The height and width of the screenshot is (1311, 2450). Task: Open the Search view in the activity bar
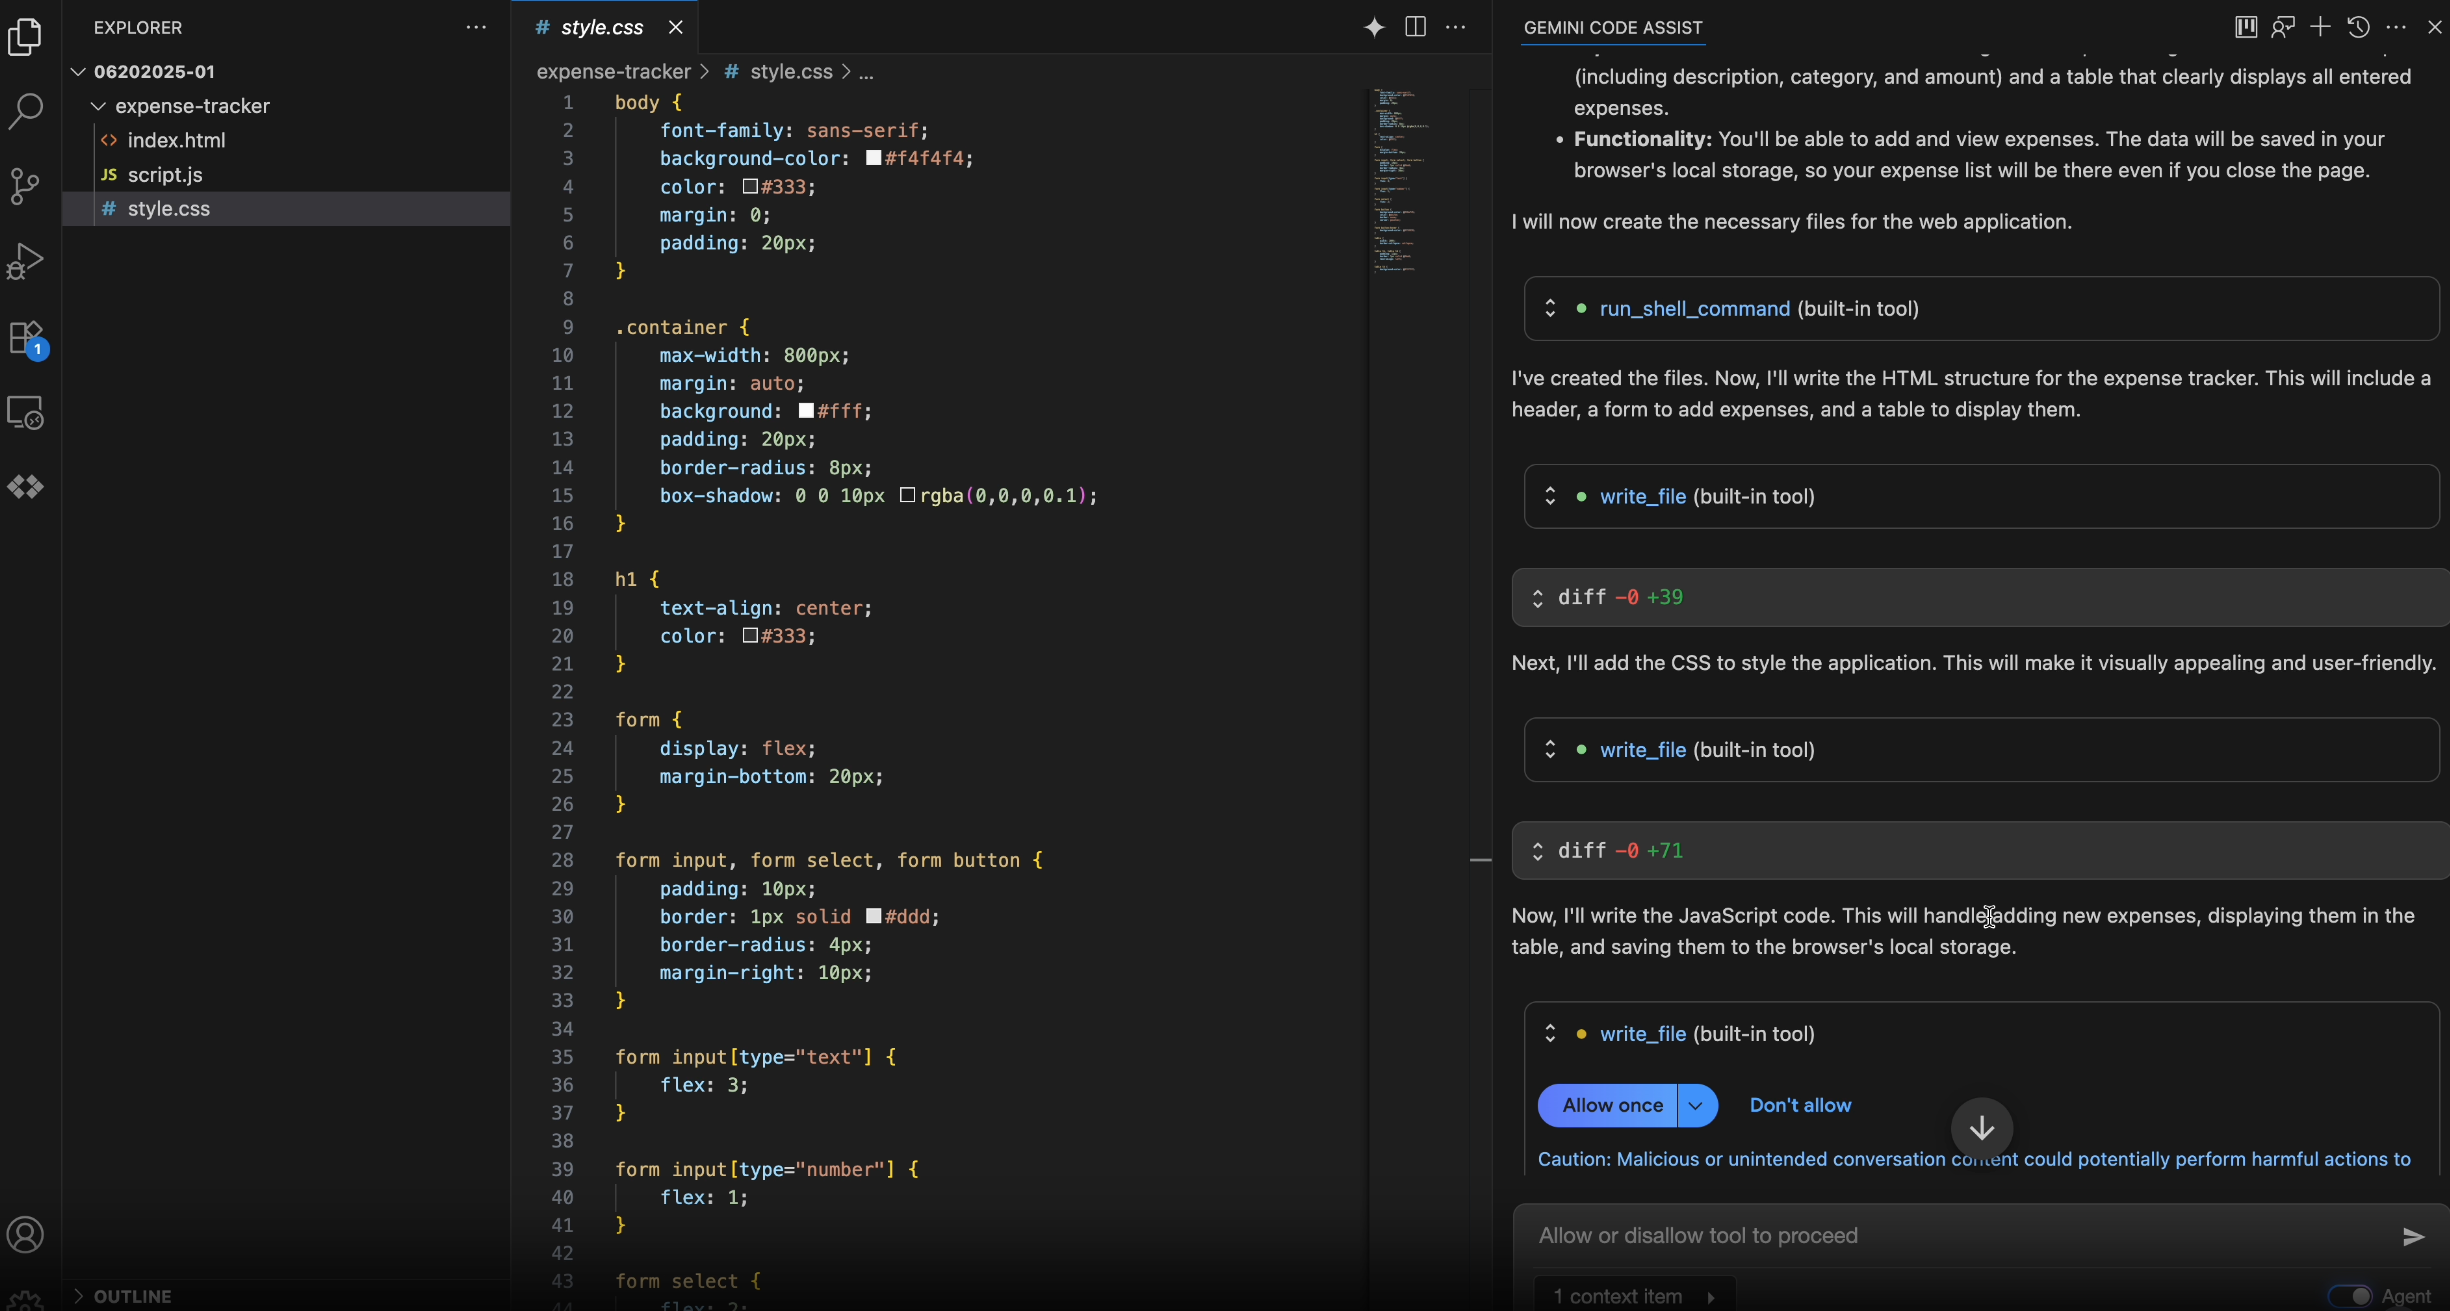pyautogui.click(x=26, y=110)
